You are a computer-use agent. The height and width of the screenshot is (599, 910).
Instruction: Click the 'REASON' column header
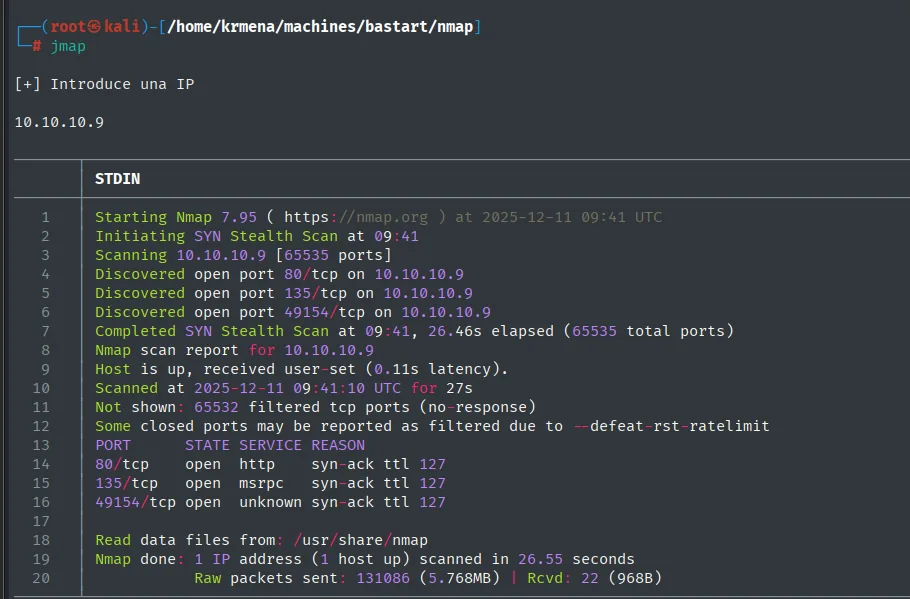pyautogui.click(x=338, y=445)
